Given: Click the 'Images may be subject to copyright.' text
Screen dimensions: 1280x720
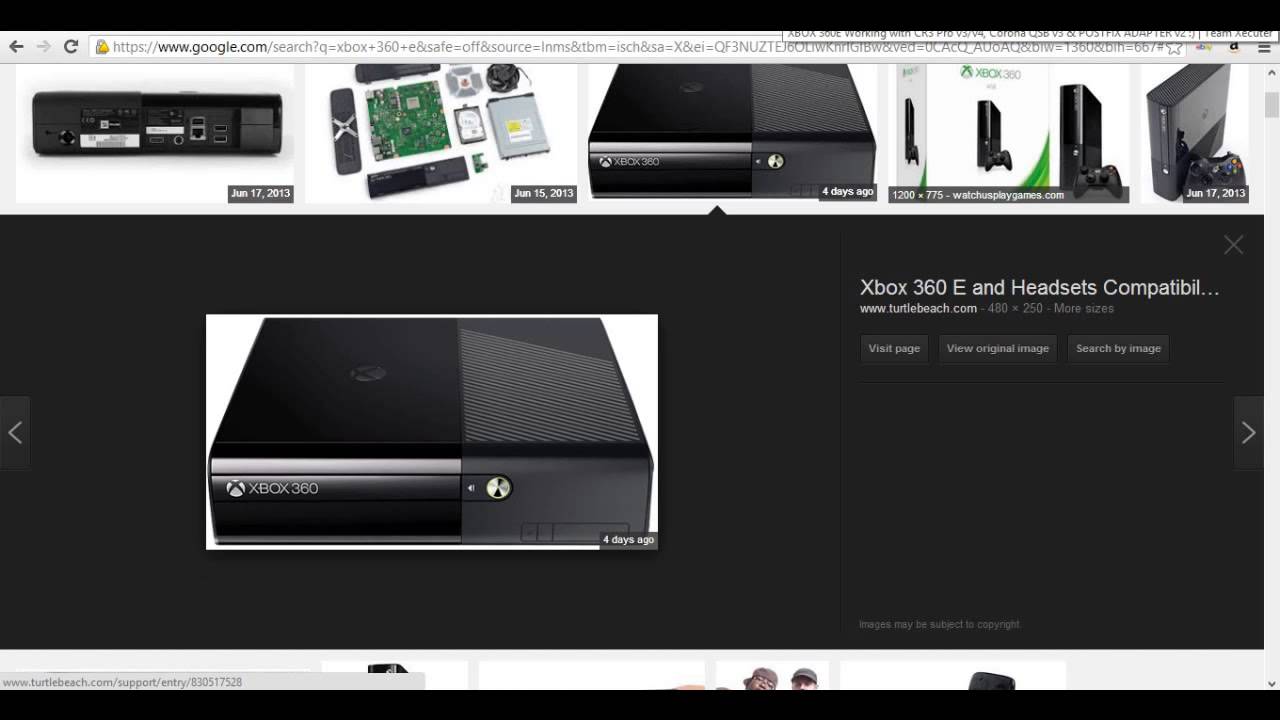Looking at the screenshot, I should [940, 624].
